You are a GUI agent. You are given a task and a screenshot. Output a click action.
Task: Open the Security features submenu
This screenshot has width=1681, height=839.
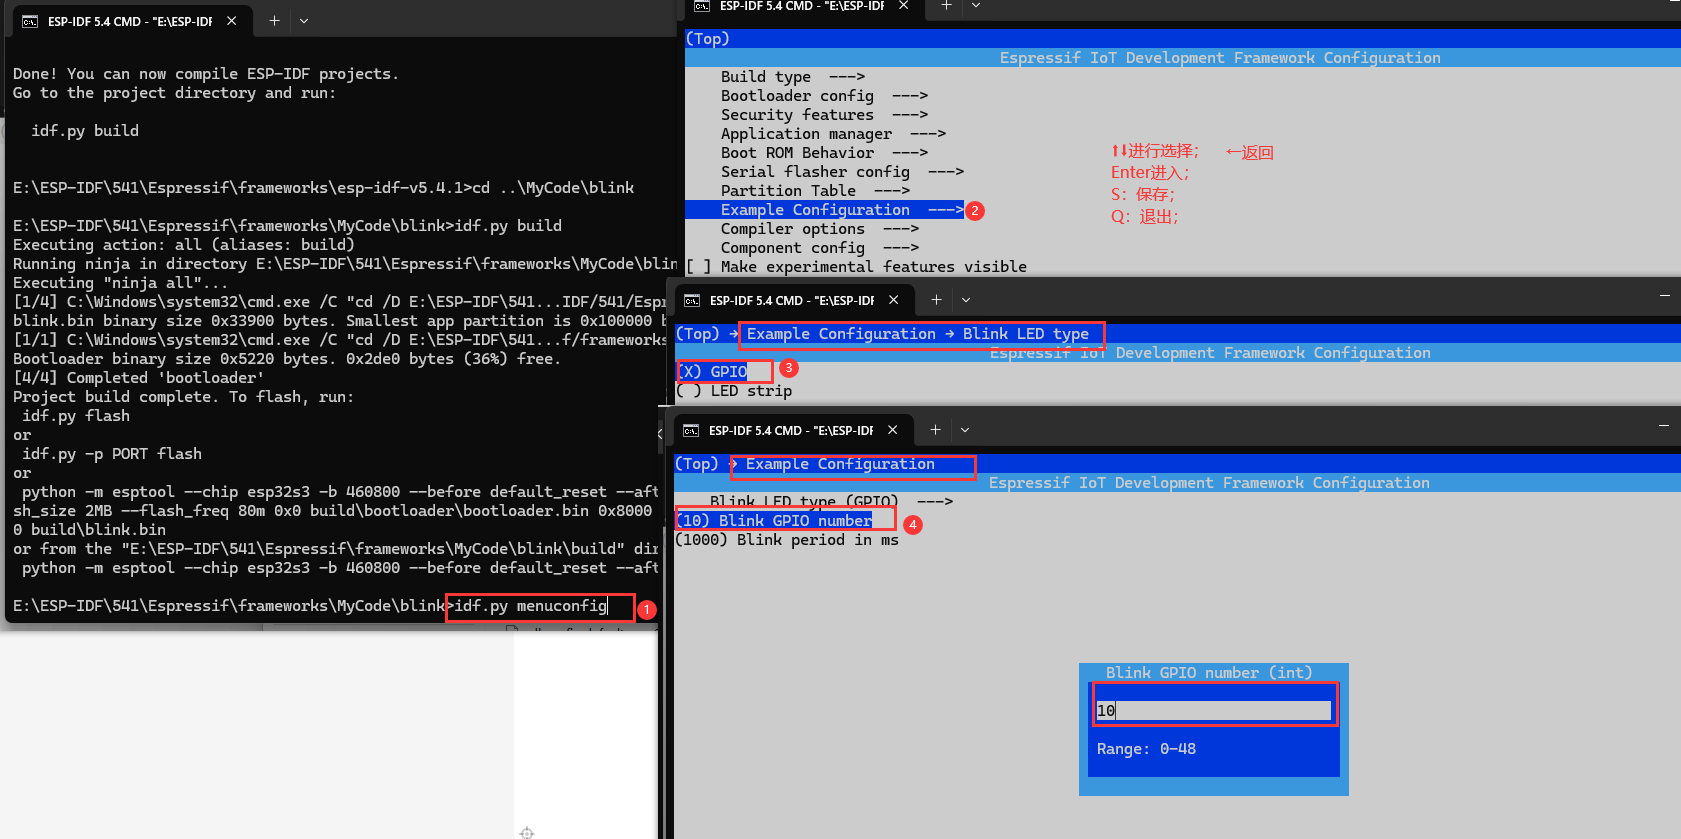(825, 115)
